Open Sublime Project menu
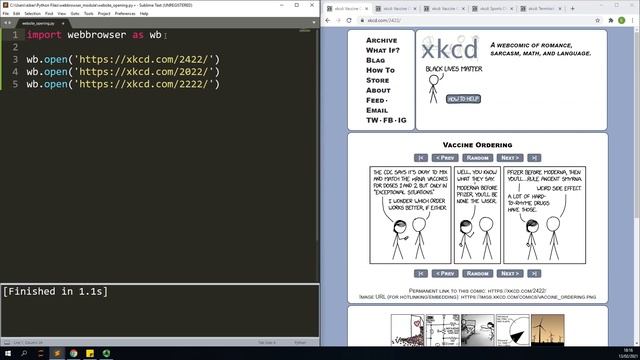The image size is (640, 360). 104,13
